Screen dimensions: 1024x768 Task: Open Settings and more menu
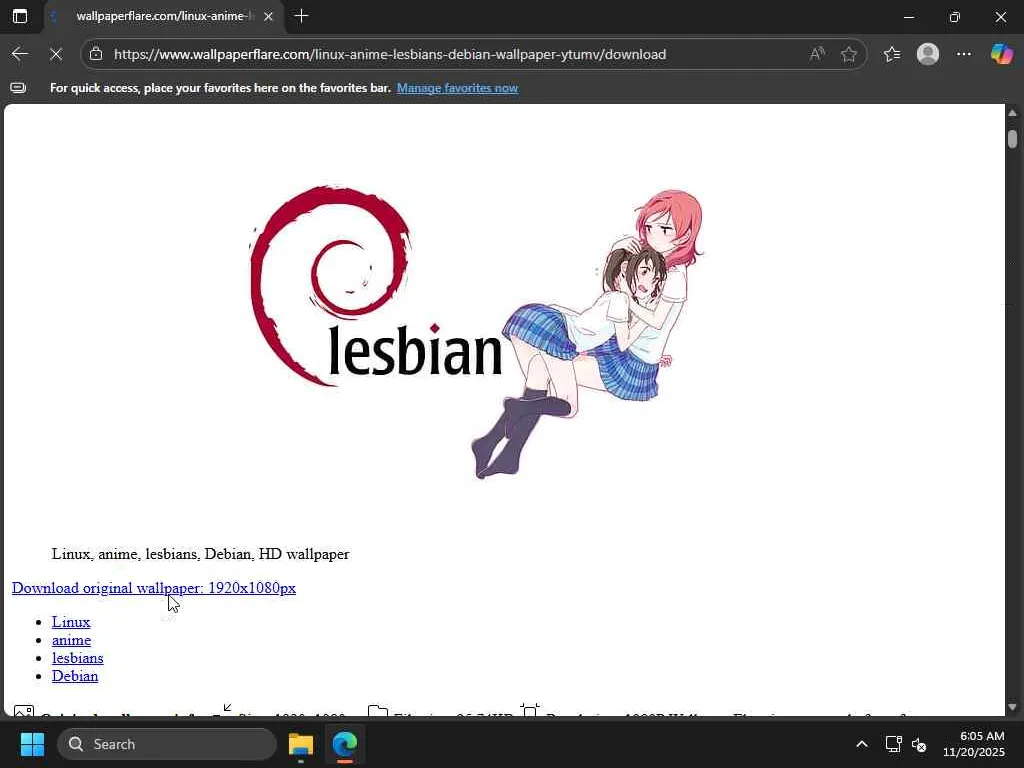(964, 54)
